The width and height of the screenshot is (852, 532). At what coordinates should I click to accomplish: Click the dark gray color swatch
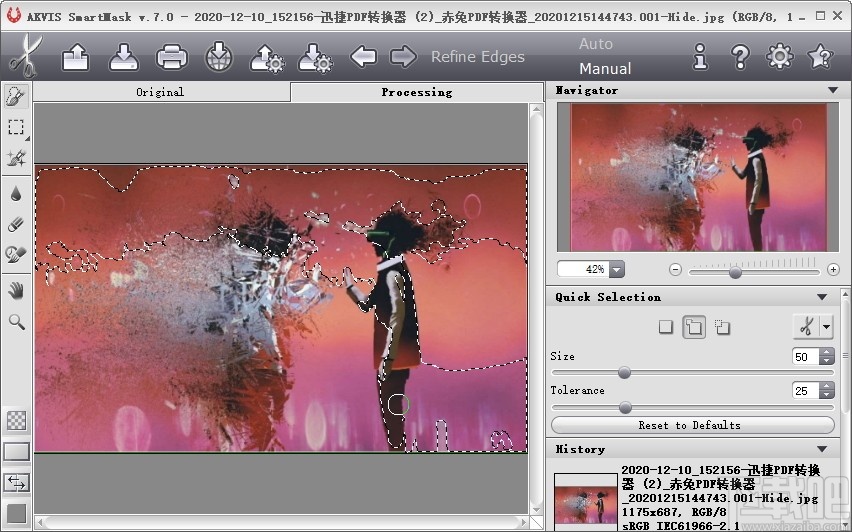click(16, 514)
